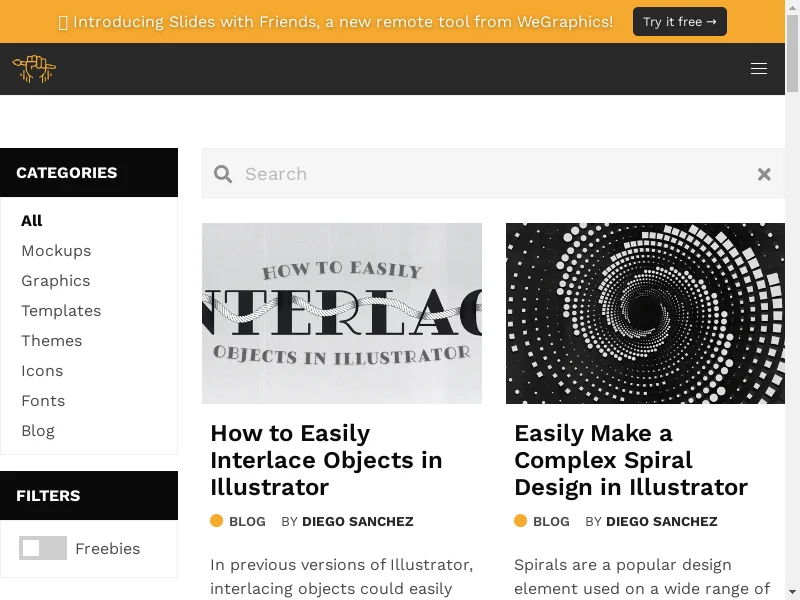
Task: Toggle the Freebies filter switch
Action: [43, 548]
